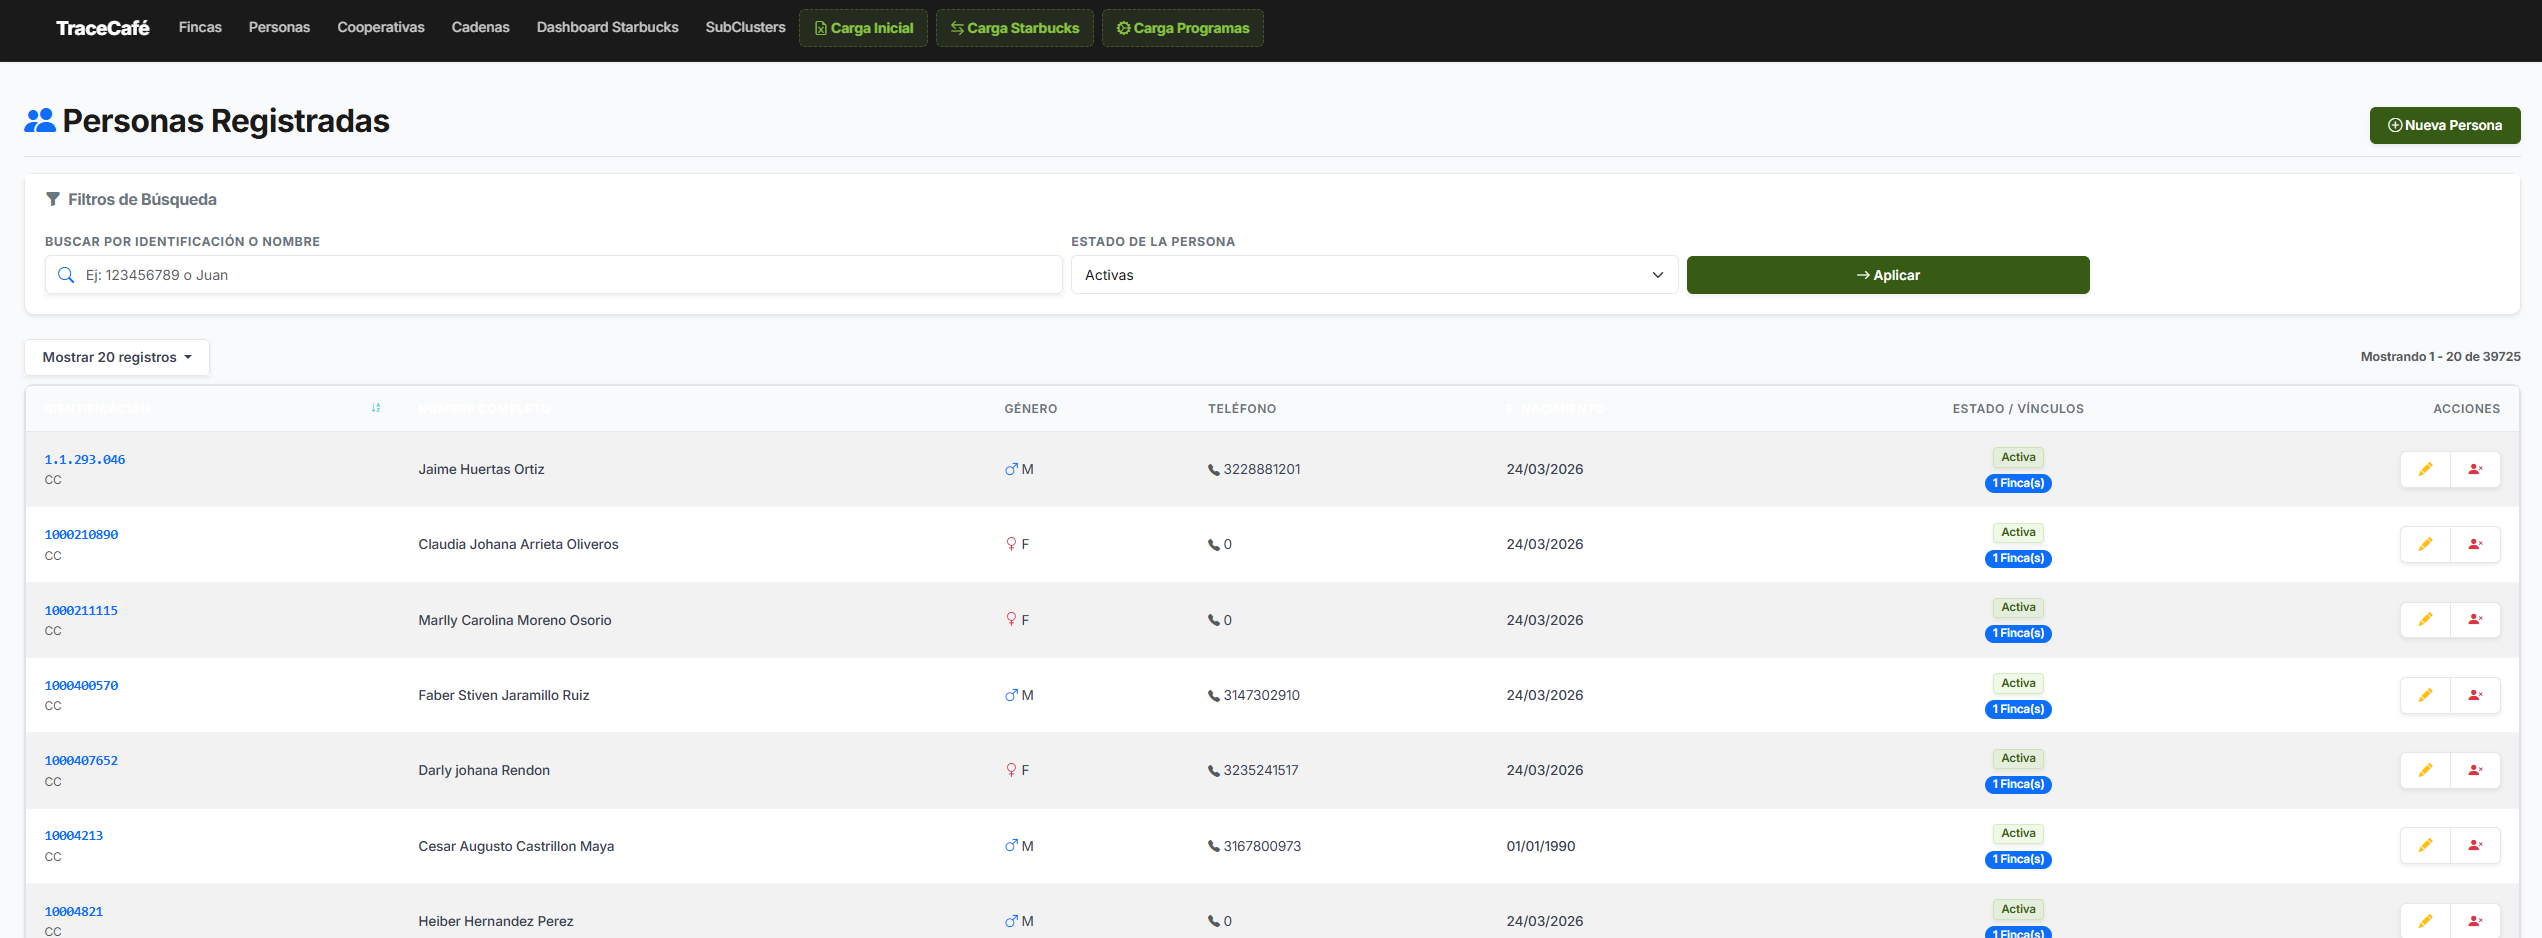Click female gender icon for Claudia Johana
The height and width of the screenshot is (938, 2542).
[1011, 544]
